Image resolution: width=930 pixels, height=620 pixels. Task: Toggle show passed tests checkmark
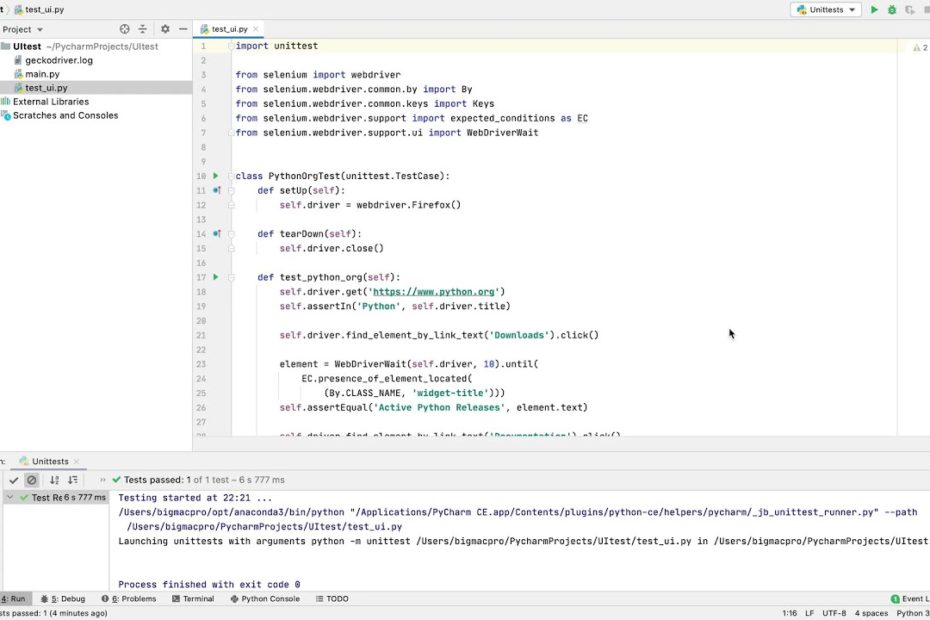coord(14,480)
